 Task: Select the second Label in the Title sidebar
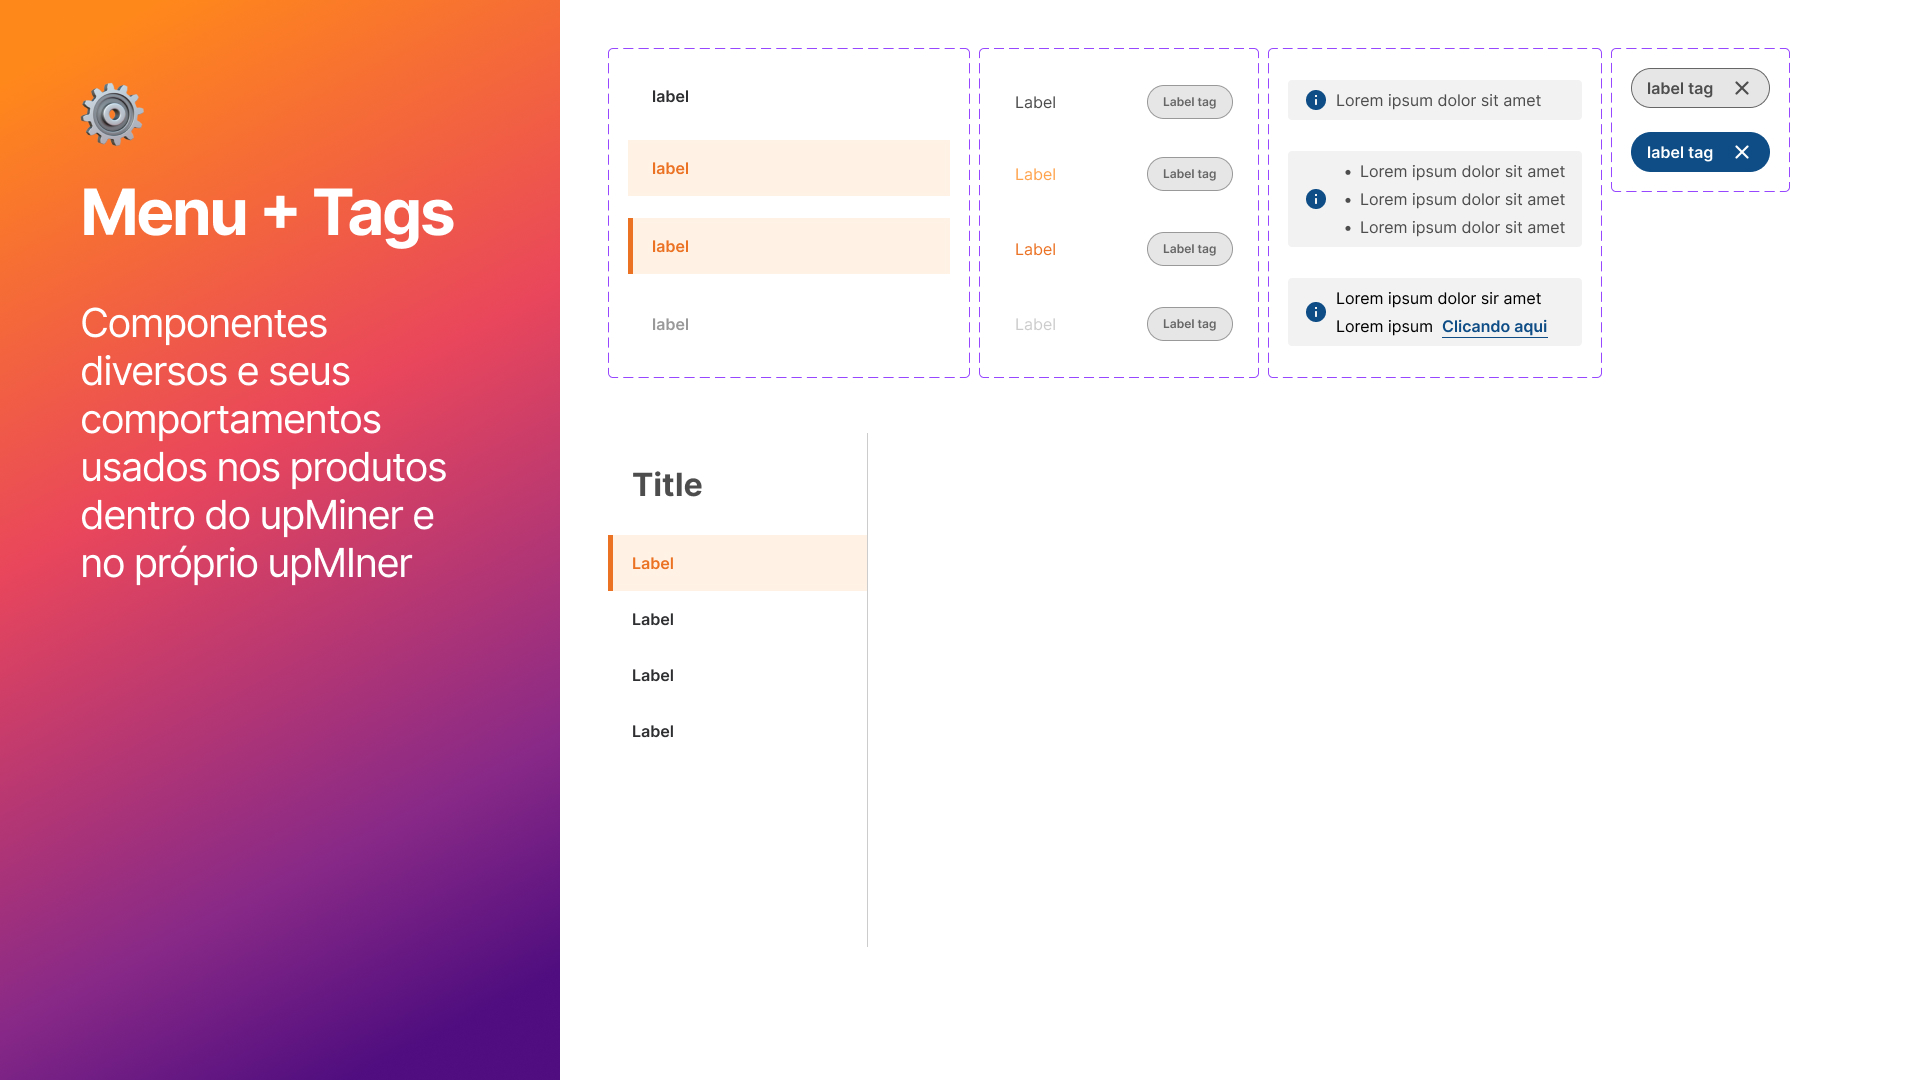(x=653, y=619)
